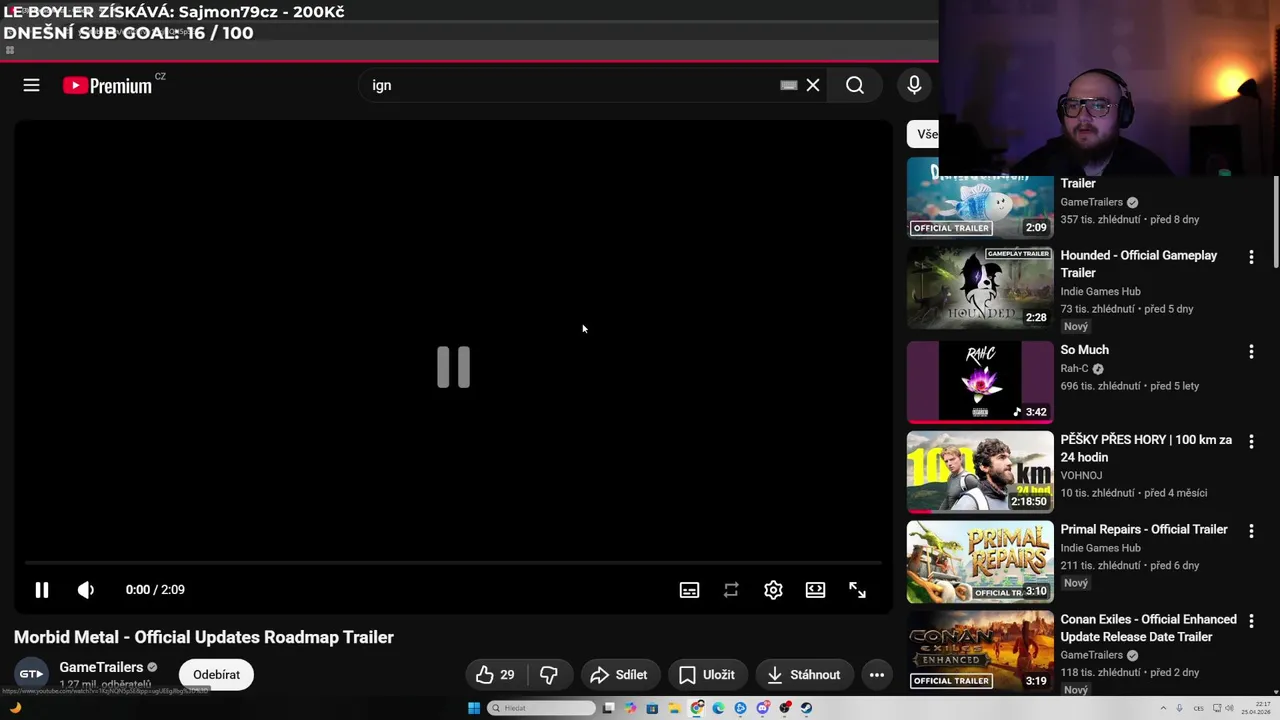Subscribe with the Odebírat button

point(216,674)
